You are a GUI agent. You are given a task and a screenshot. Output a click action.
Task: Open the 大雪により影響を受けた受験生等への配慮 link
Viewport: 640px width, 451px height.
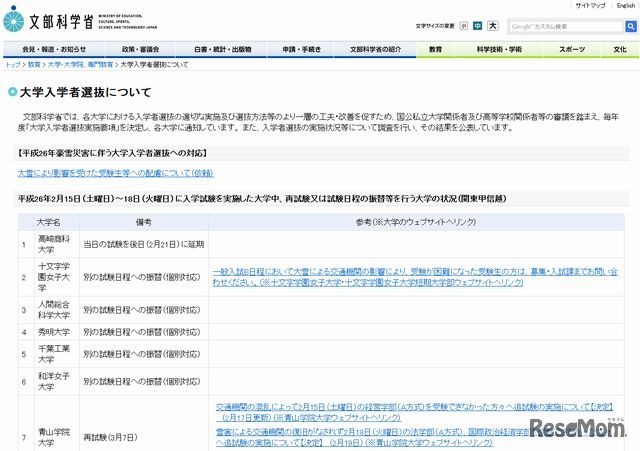click(116, 173)
